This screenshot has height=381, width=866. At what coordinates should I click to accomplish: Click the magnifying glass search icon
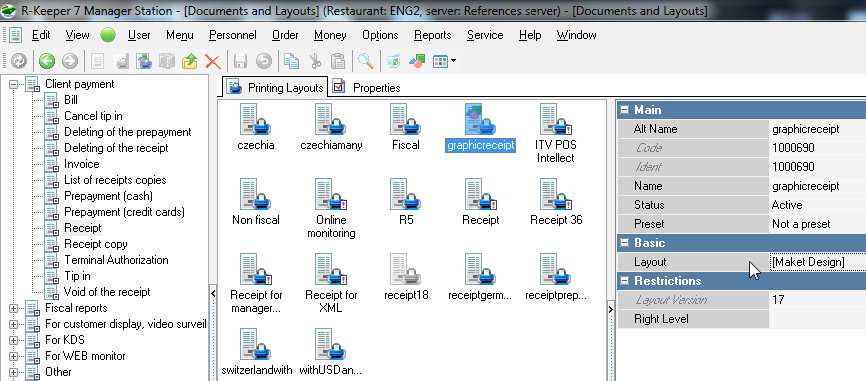point(366,61)
